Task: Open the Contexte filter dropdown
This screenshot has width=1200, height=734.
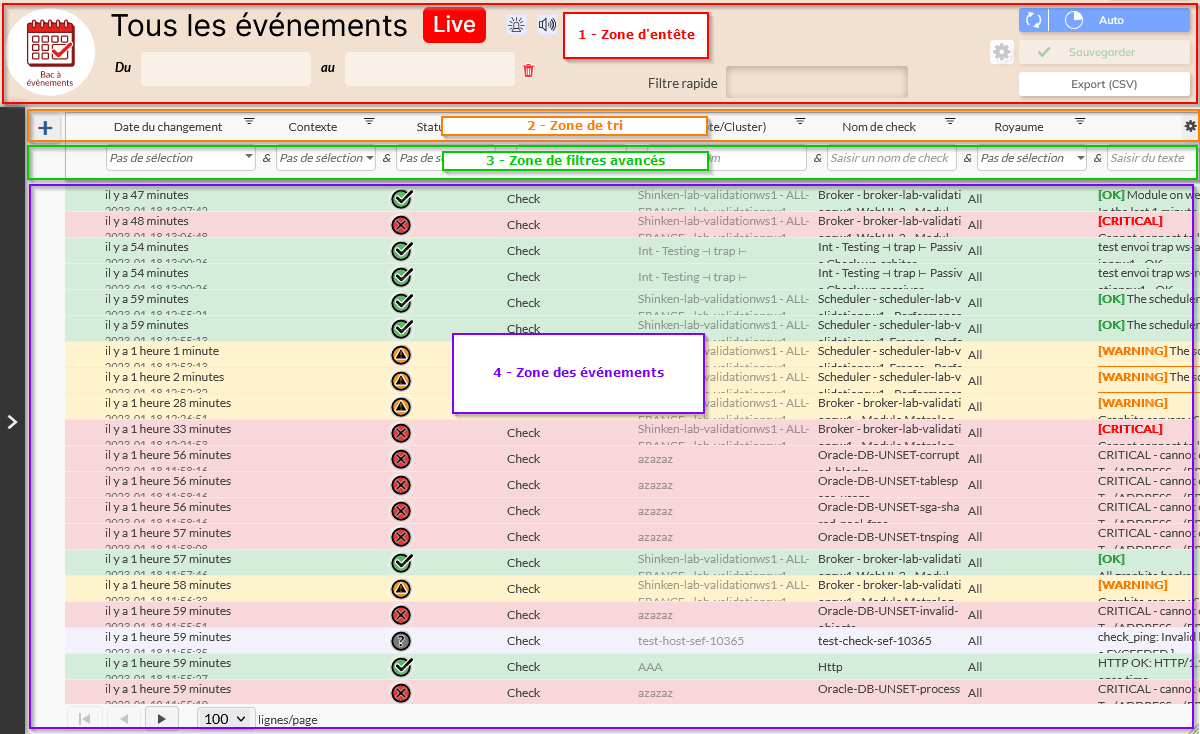Action: pos(326,158)
